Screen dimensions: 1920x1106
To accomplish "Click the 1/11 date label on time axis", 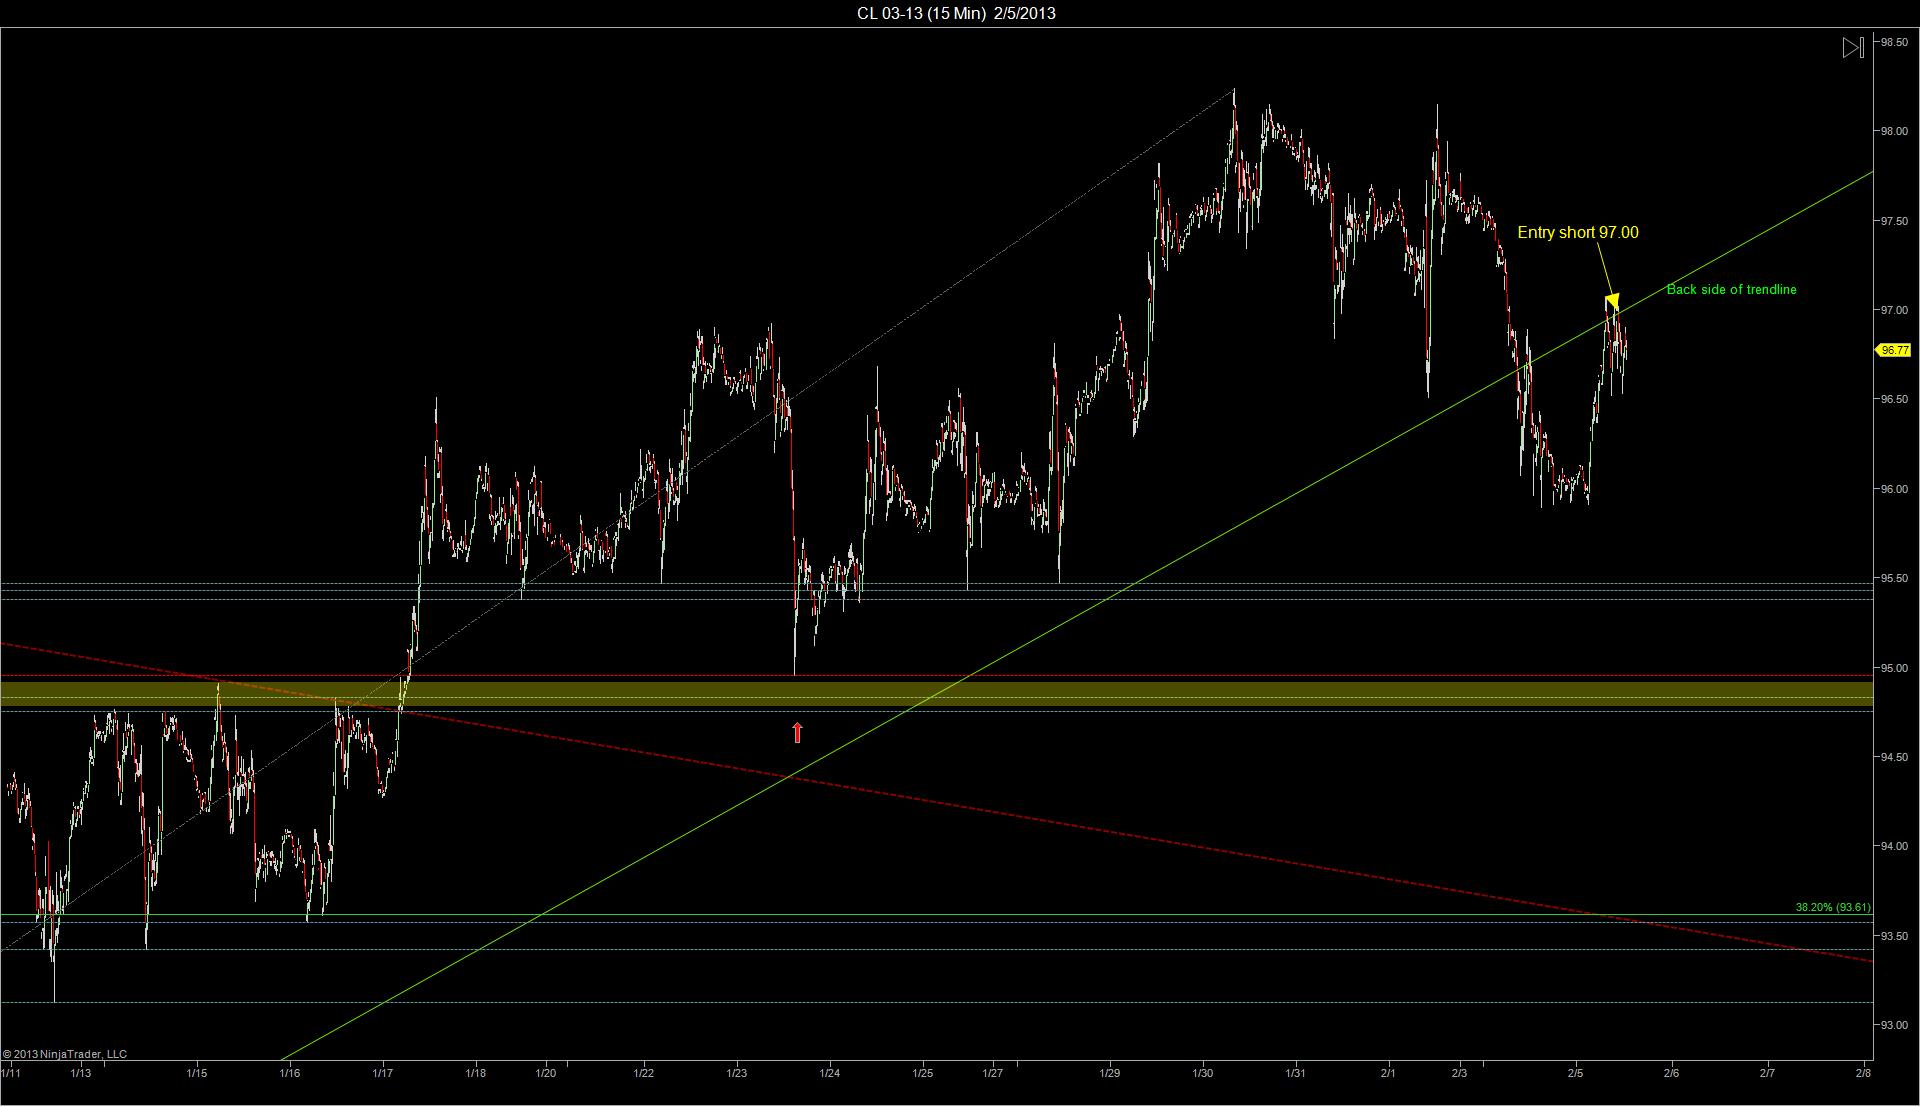I will coord(11,1073).
